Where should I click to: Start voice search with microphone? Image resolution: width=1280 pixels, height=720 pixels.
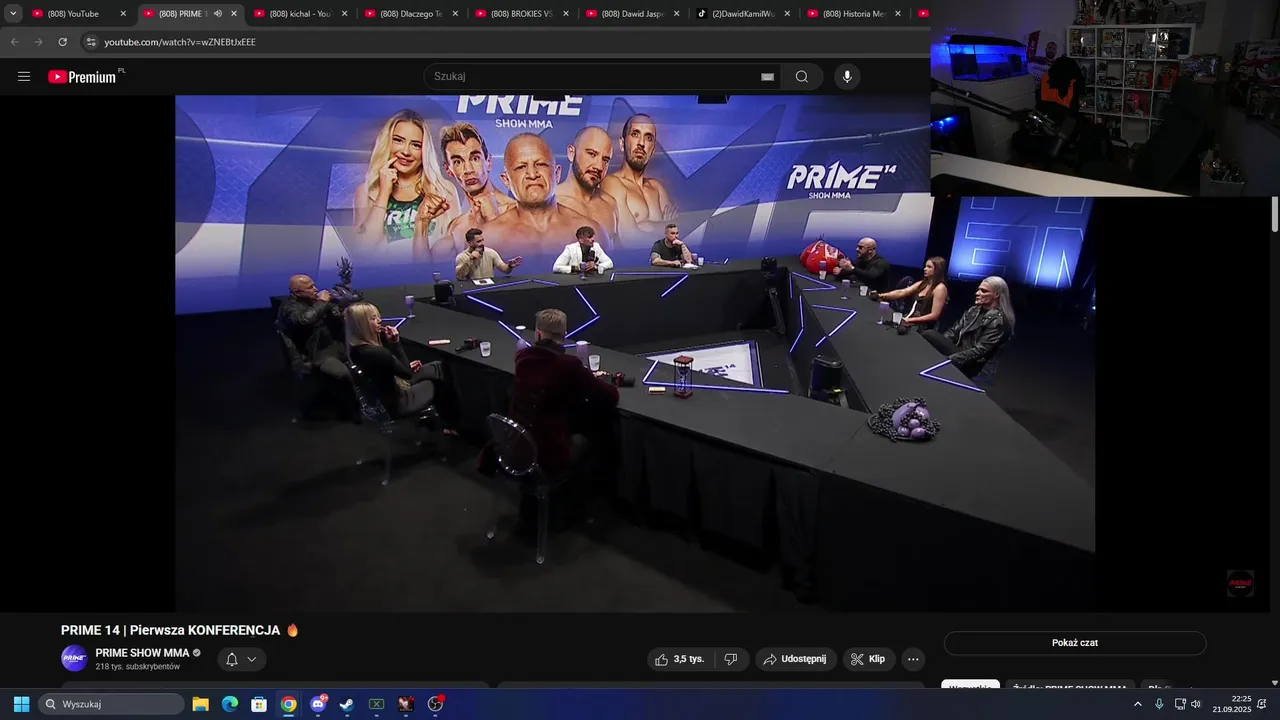pyautogui.click(x=847, y=77)
